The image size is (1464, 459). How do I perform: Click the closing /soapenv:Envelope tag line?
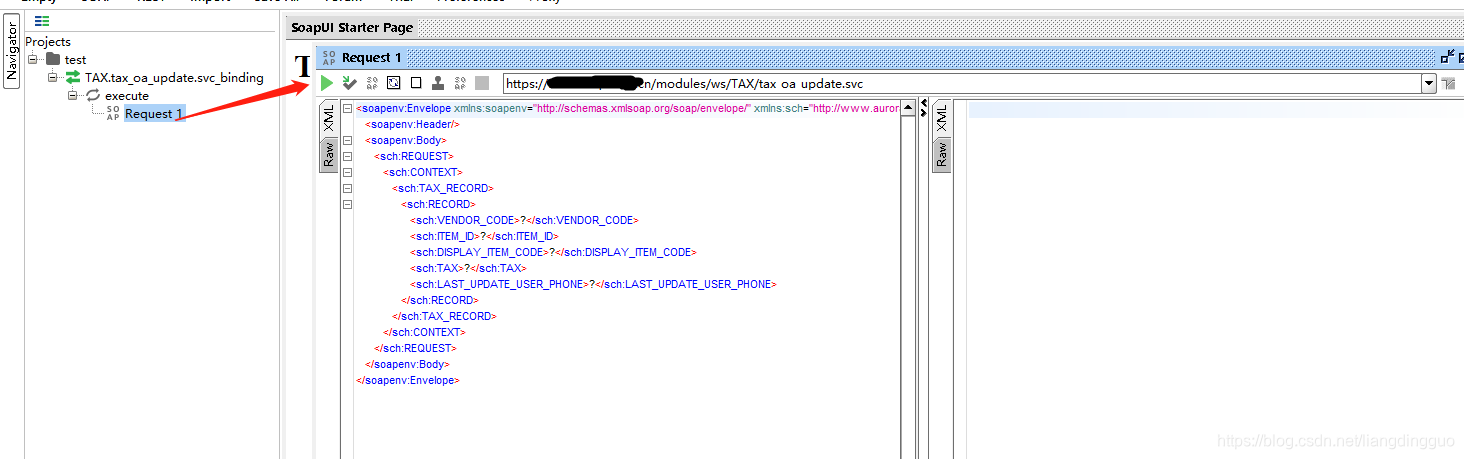(x=407, y=380)
